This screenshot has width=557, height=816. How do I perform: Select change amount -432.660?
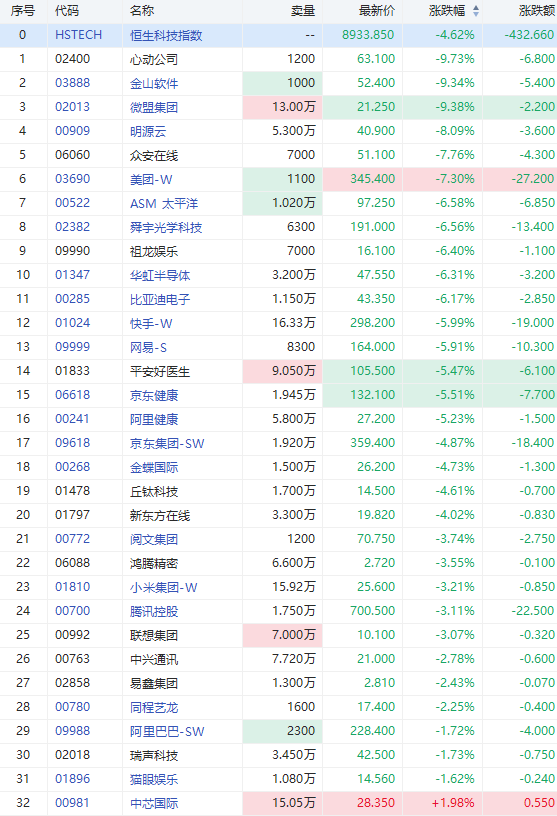[529, 35]
